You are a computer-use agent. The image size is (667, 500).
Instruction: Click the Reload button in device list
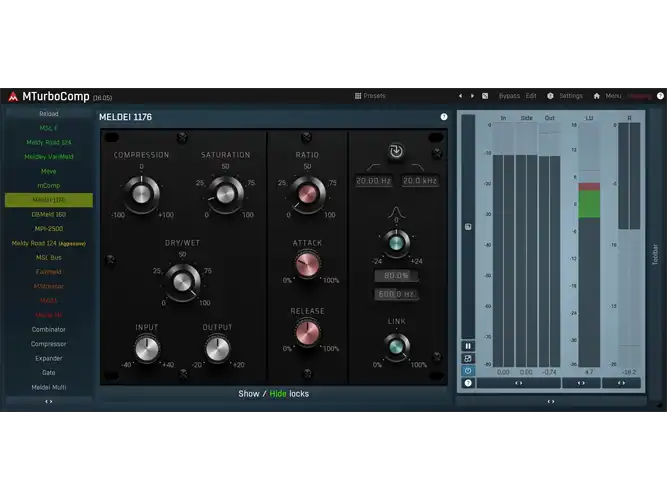(49, 114)
